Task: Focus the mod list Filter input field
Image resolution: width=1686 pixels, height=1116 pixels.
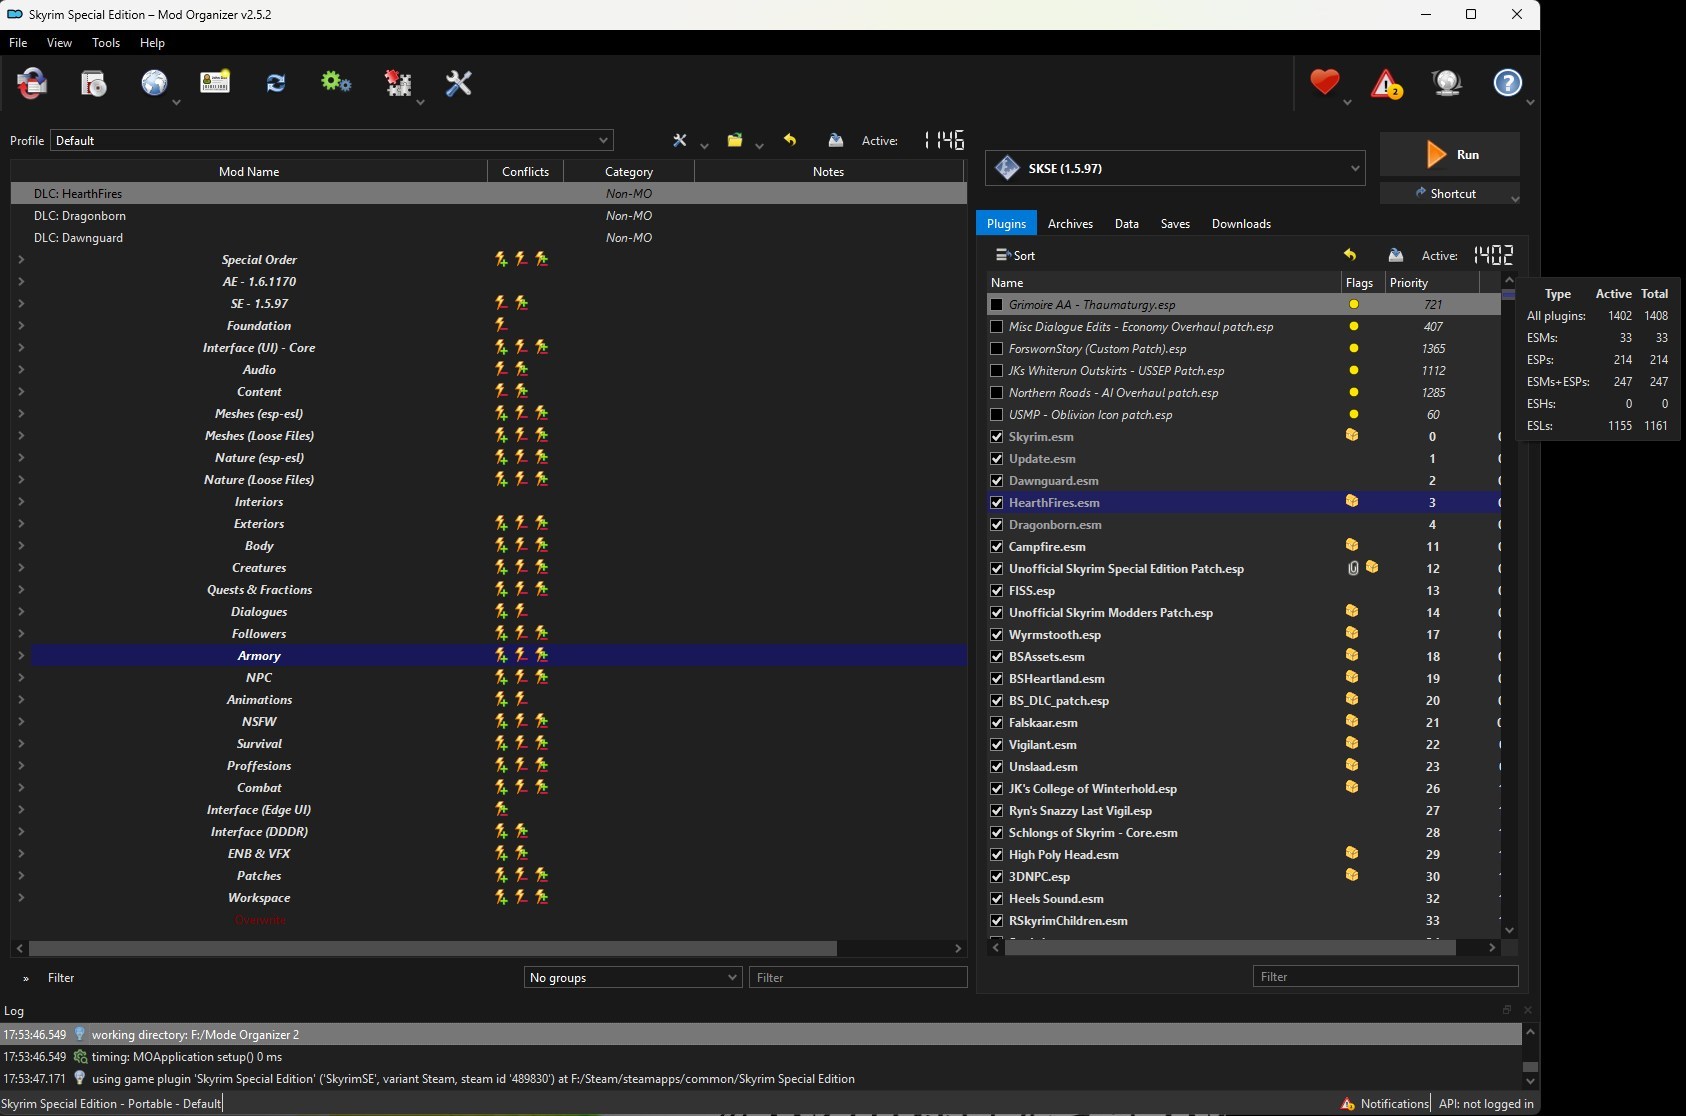Action: tap(858, 977)
